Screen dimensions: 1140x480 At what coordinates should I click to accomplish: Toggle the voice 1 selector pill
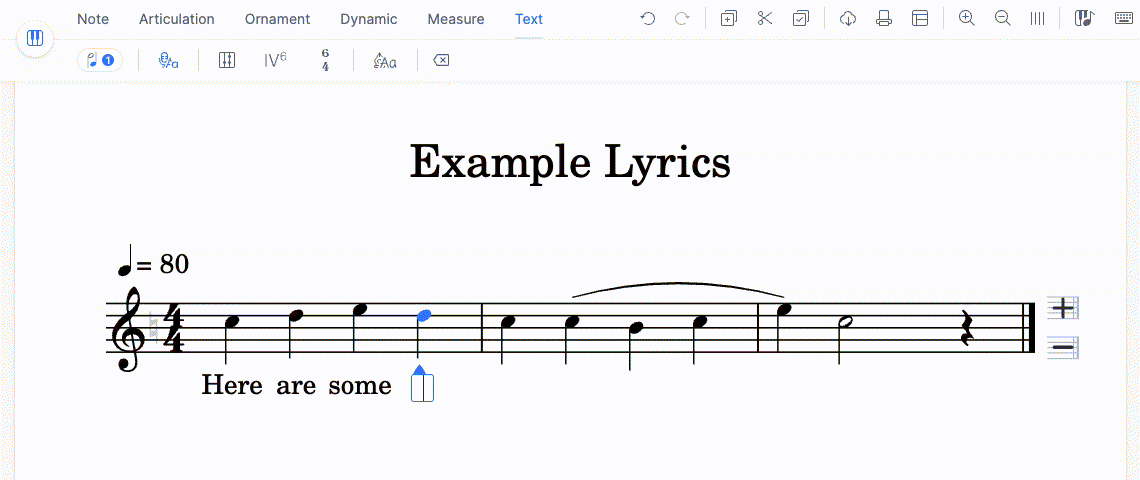(100, 60)
